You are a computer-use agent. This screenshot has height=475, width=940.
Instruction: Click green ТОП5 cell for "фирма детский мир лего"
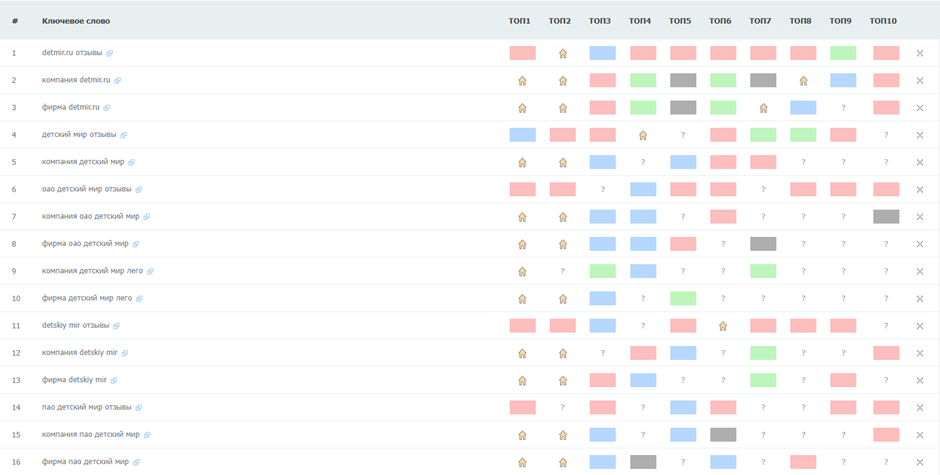[683, 298]
